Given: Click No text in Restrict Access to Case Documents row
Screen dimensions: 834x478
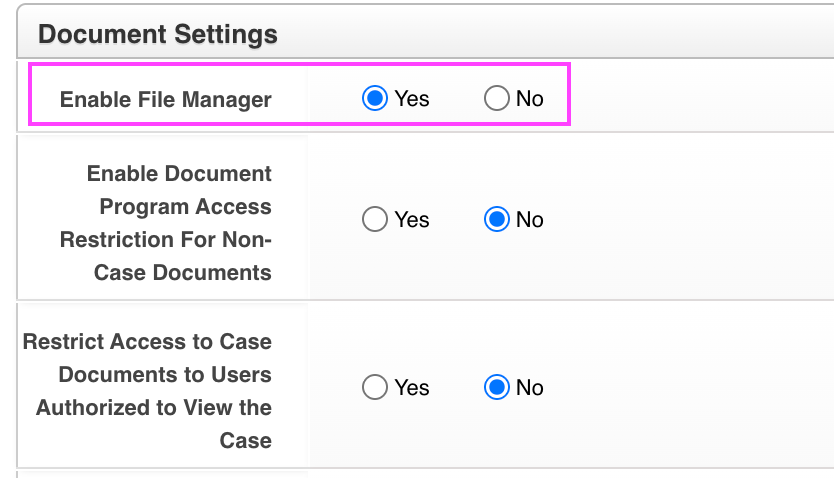Looking at the screenshot, I should click(530, 388).
